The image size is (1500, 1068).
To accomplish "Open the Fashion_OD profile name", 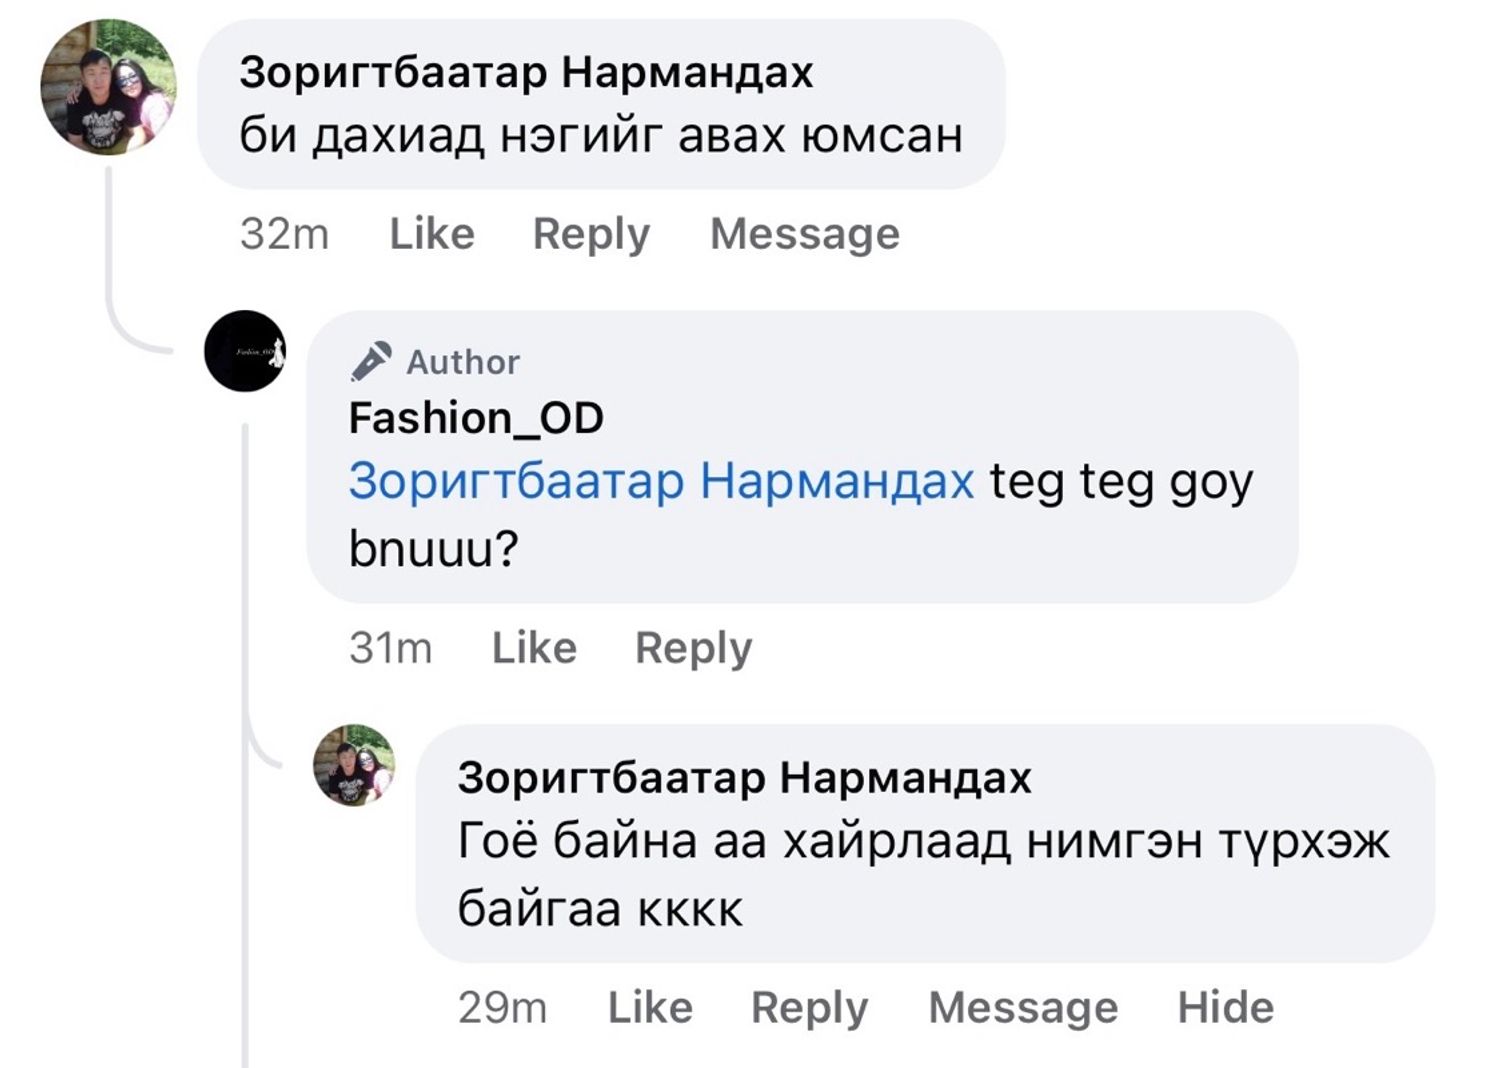I will coord(476,418).
